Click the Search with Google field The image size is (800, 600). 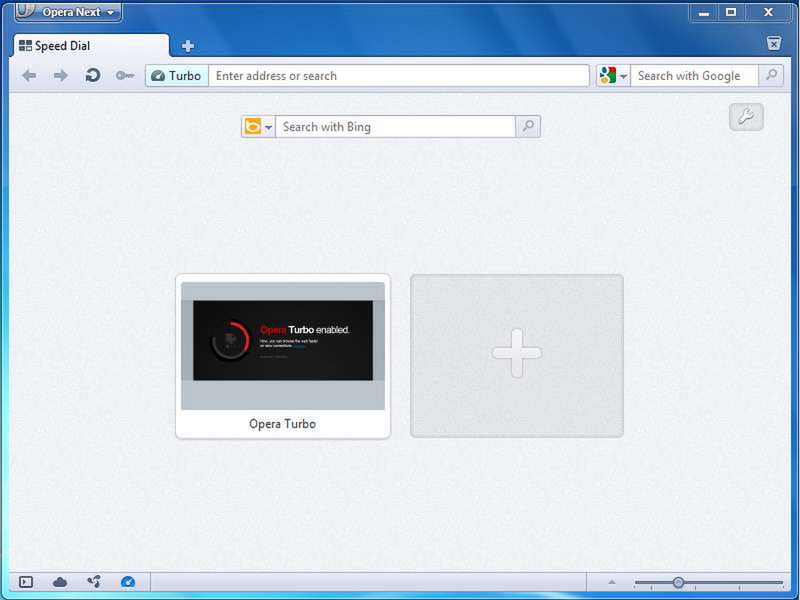(694, 76)
